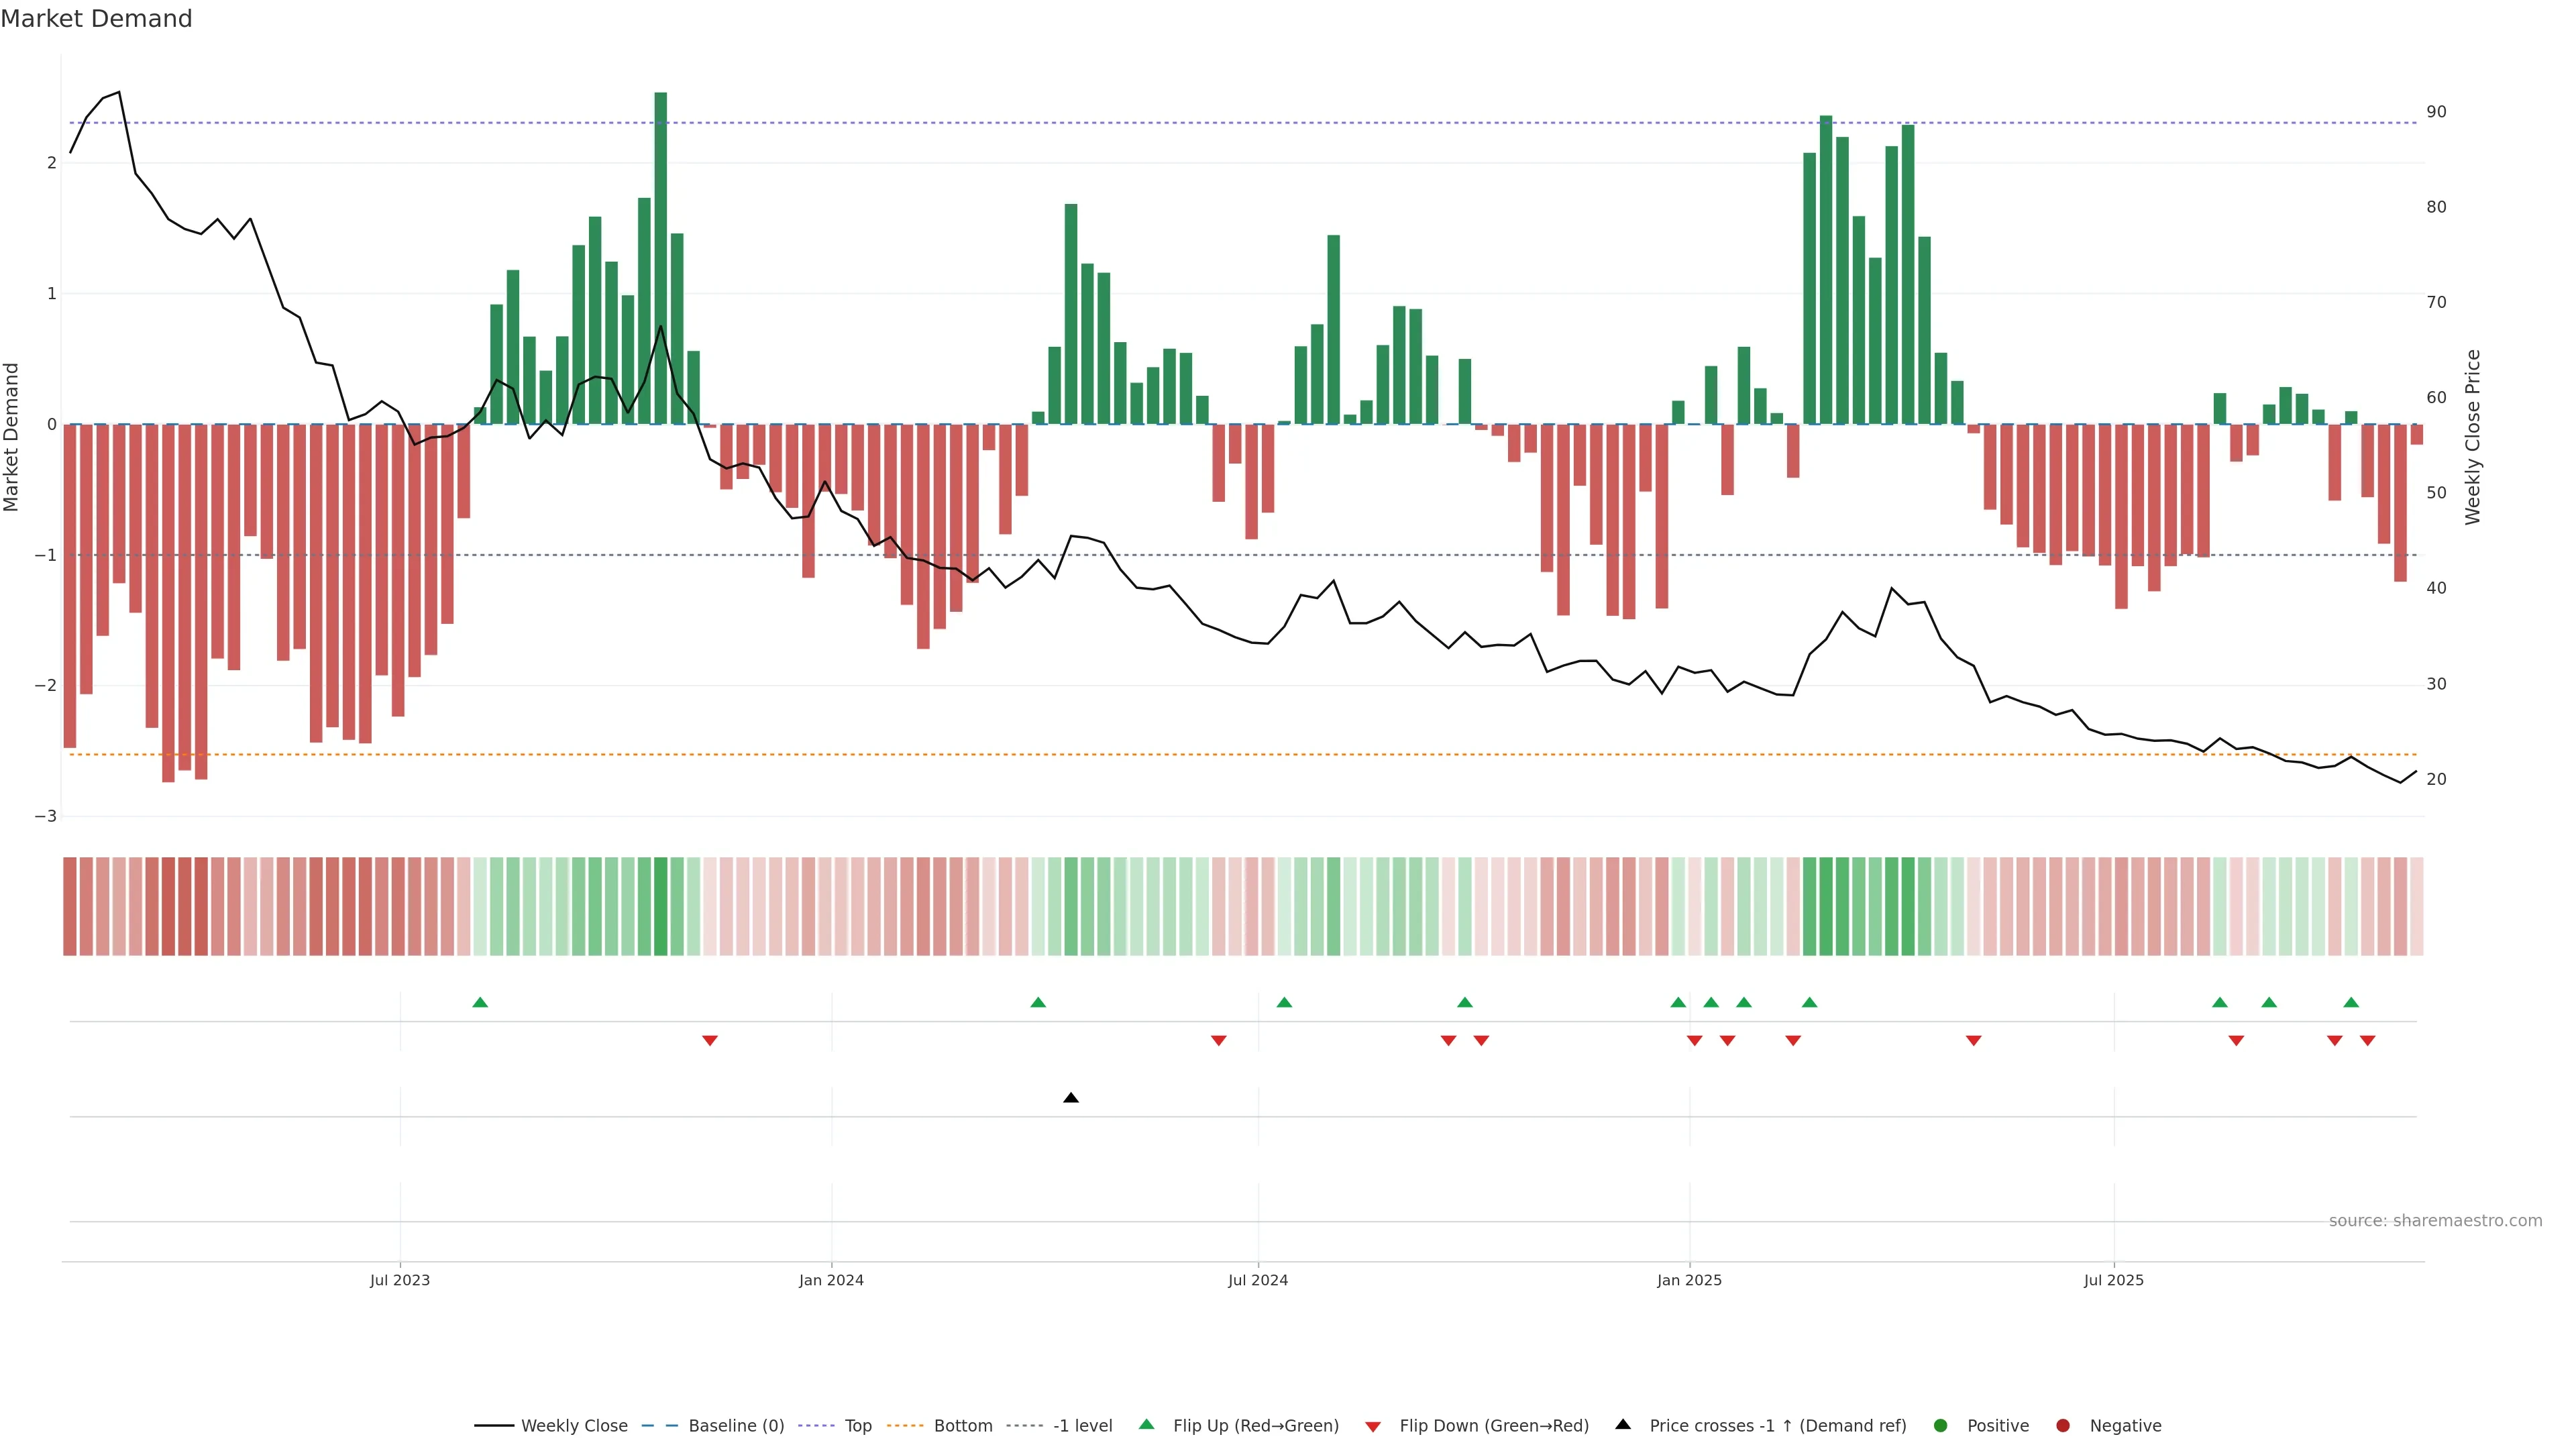
Task: Click the red Flip Down legend triangle
Action: 1373,1426
